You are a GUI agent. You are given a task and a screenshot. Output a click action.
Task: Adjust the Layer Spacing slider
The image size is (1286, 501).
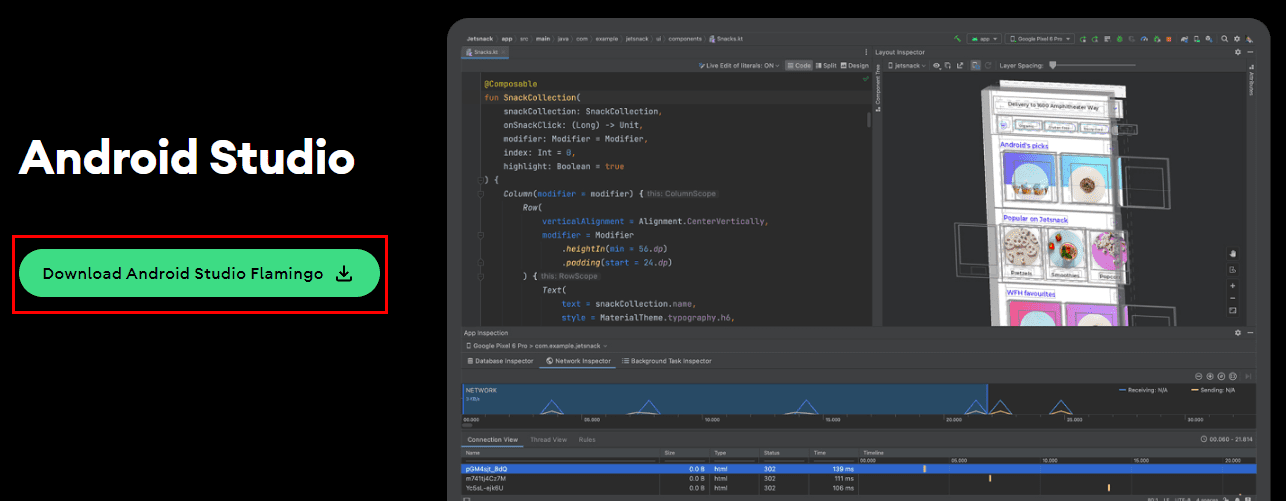(x=1093, y=65)
